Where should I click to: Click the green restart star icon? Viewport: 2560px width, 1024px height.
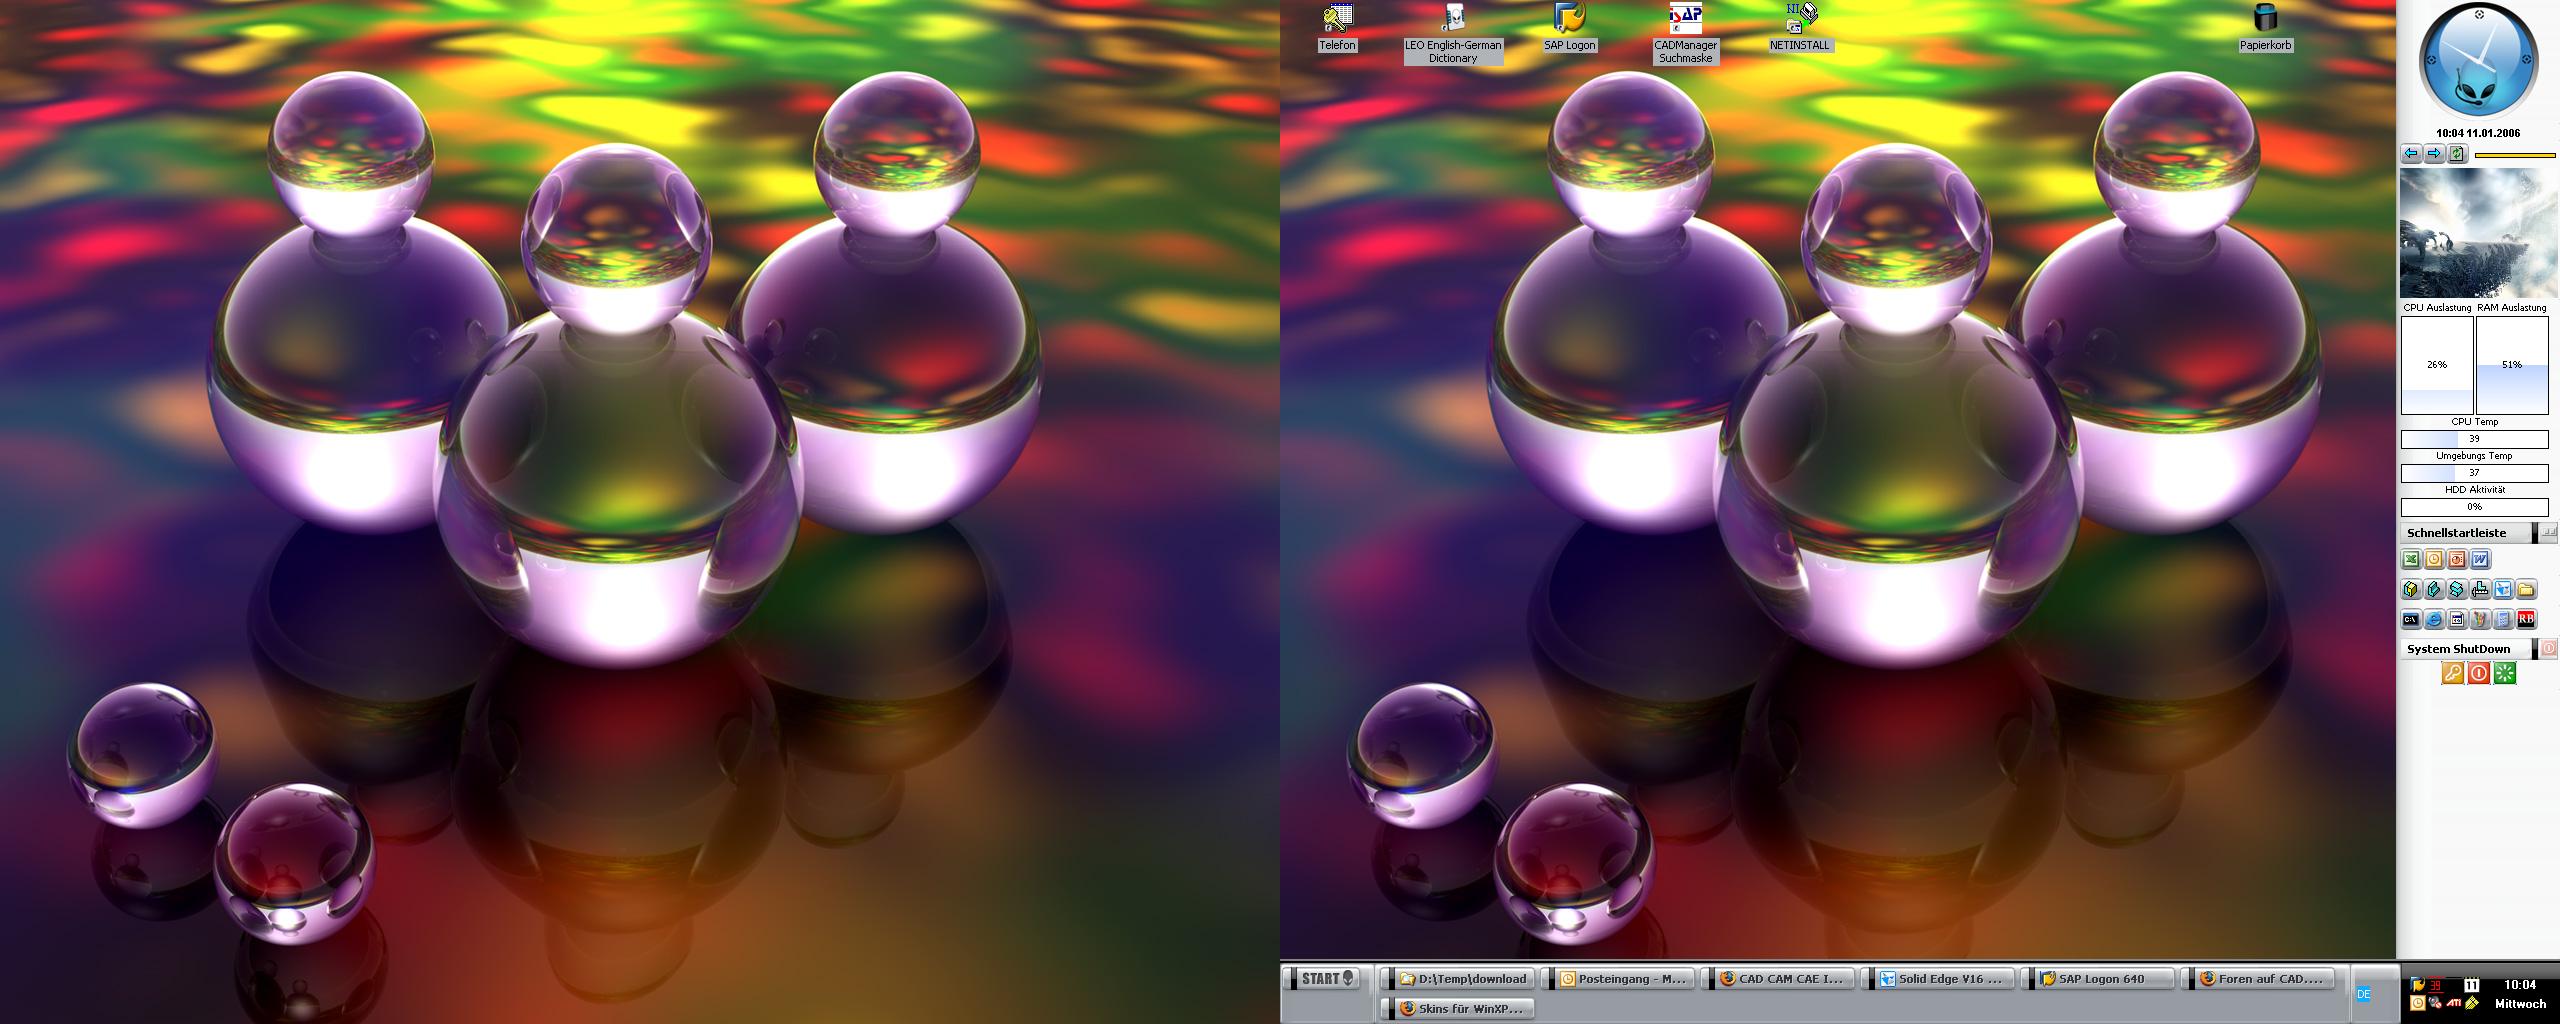pos(2505,673)
